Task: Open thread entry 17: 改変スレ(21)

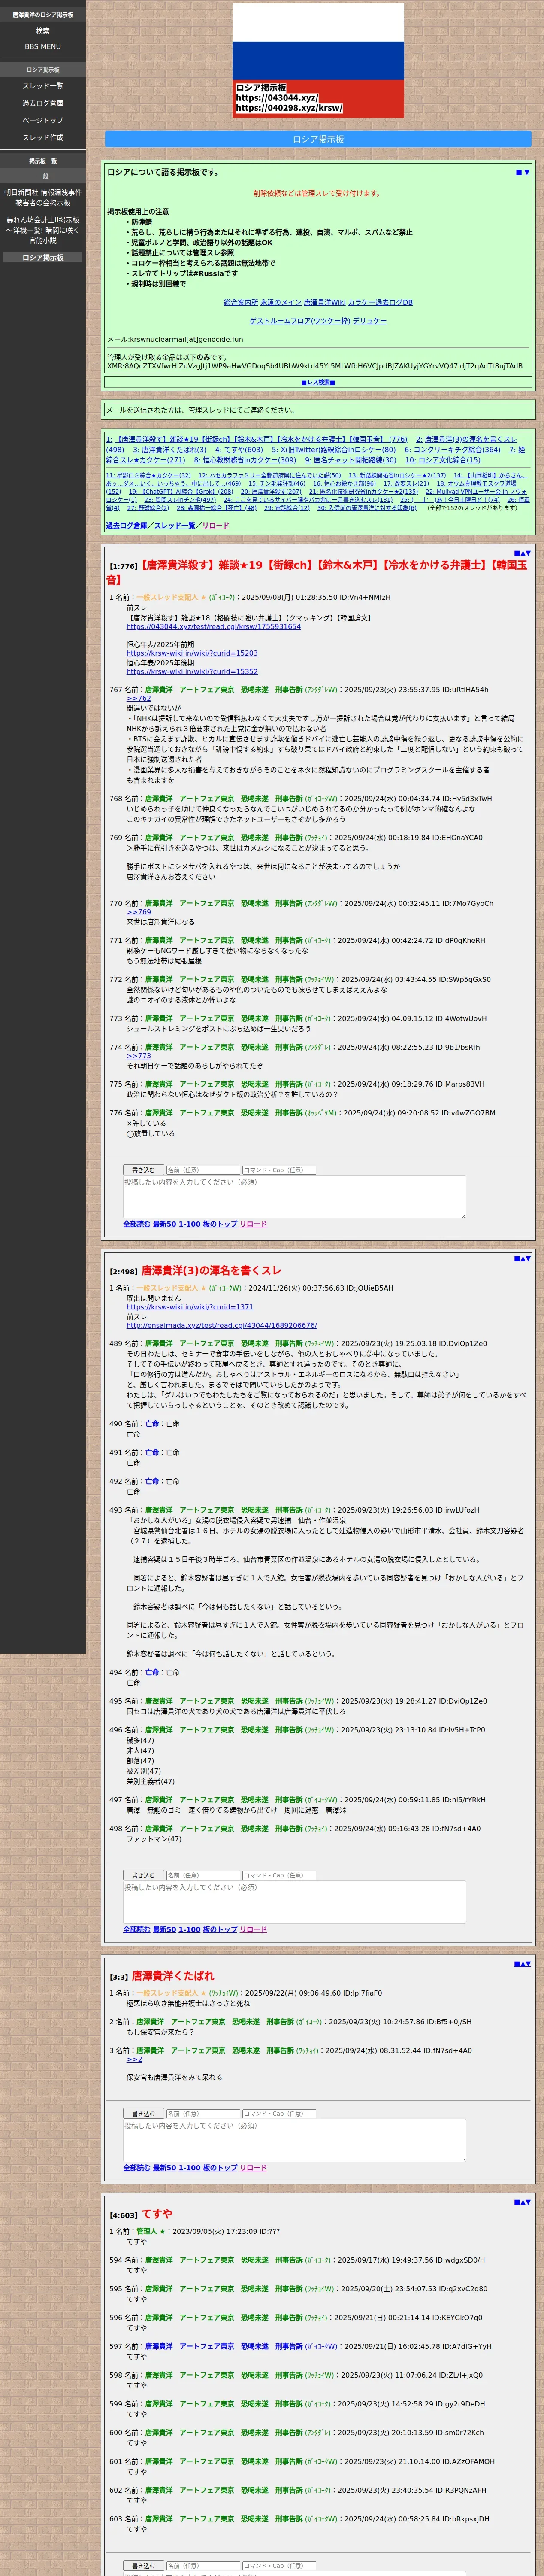Action: pos(406,484)
